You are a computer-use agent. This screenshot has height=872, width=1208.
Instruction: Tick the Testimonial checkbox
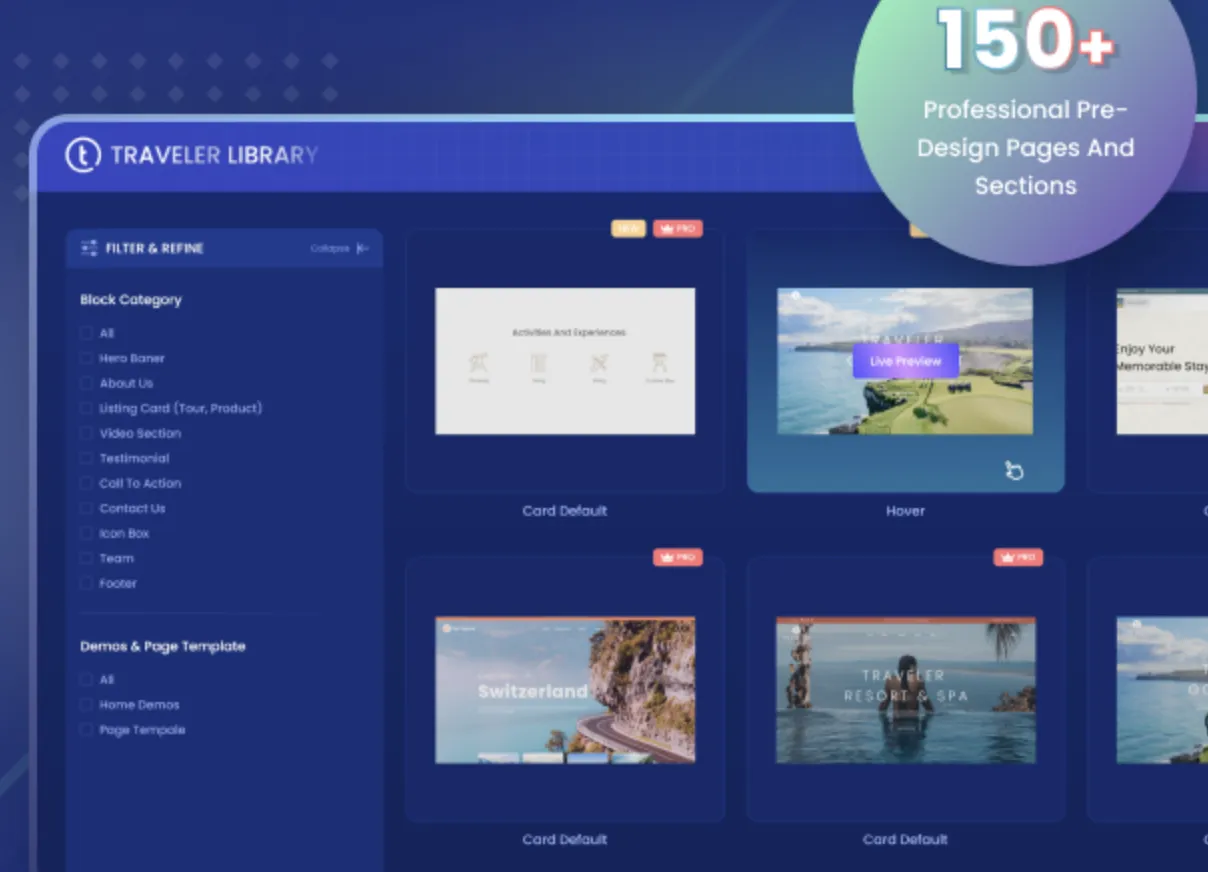(87, 458)
